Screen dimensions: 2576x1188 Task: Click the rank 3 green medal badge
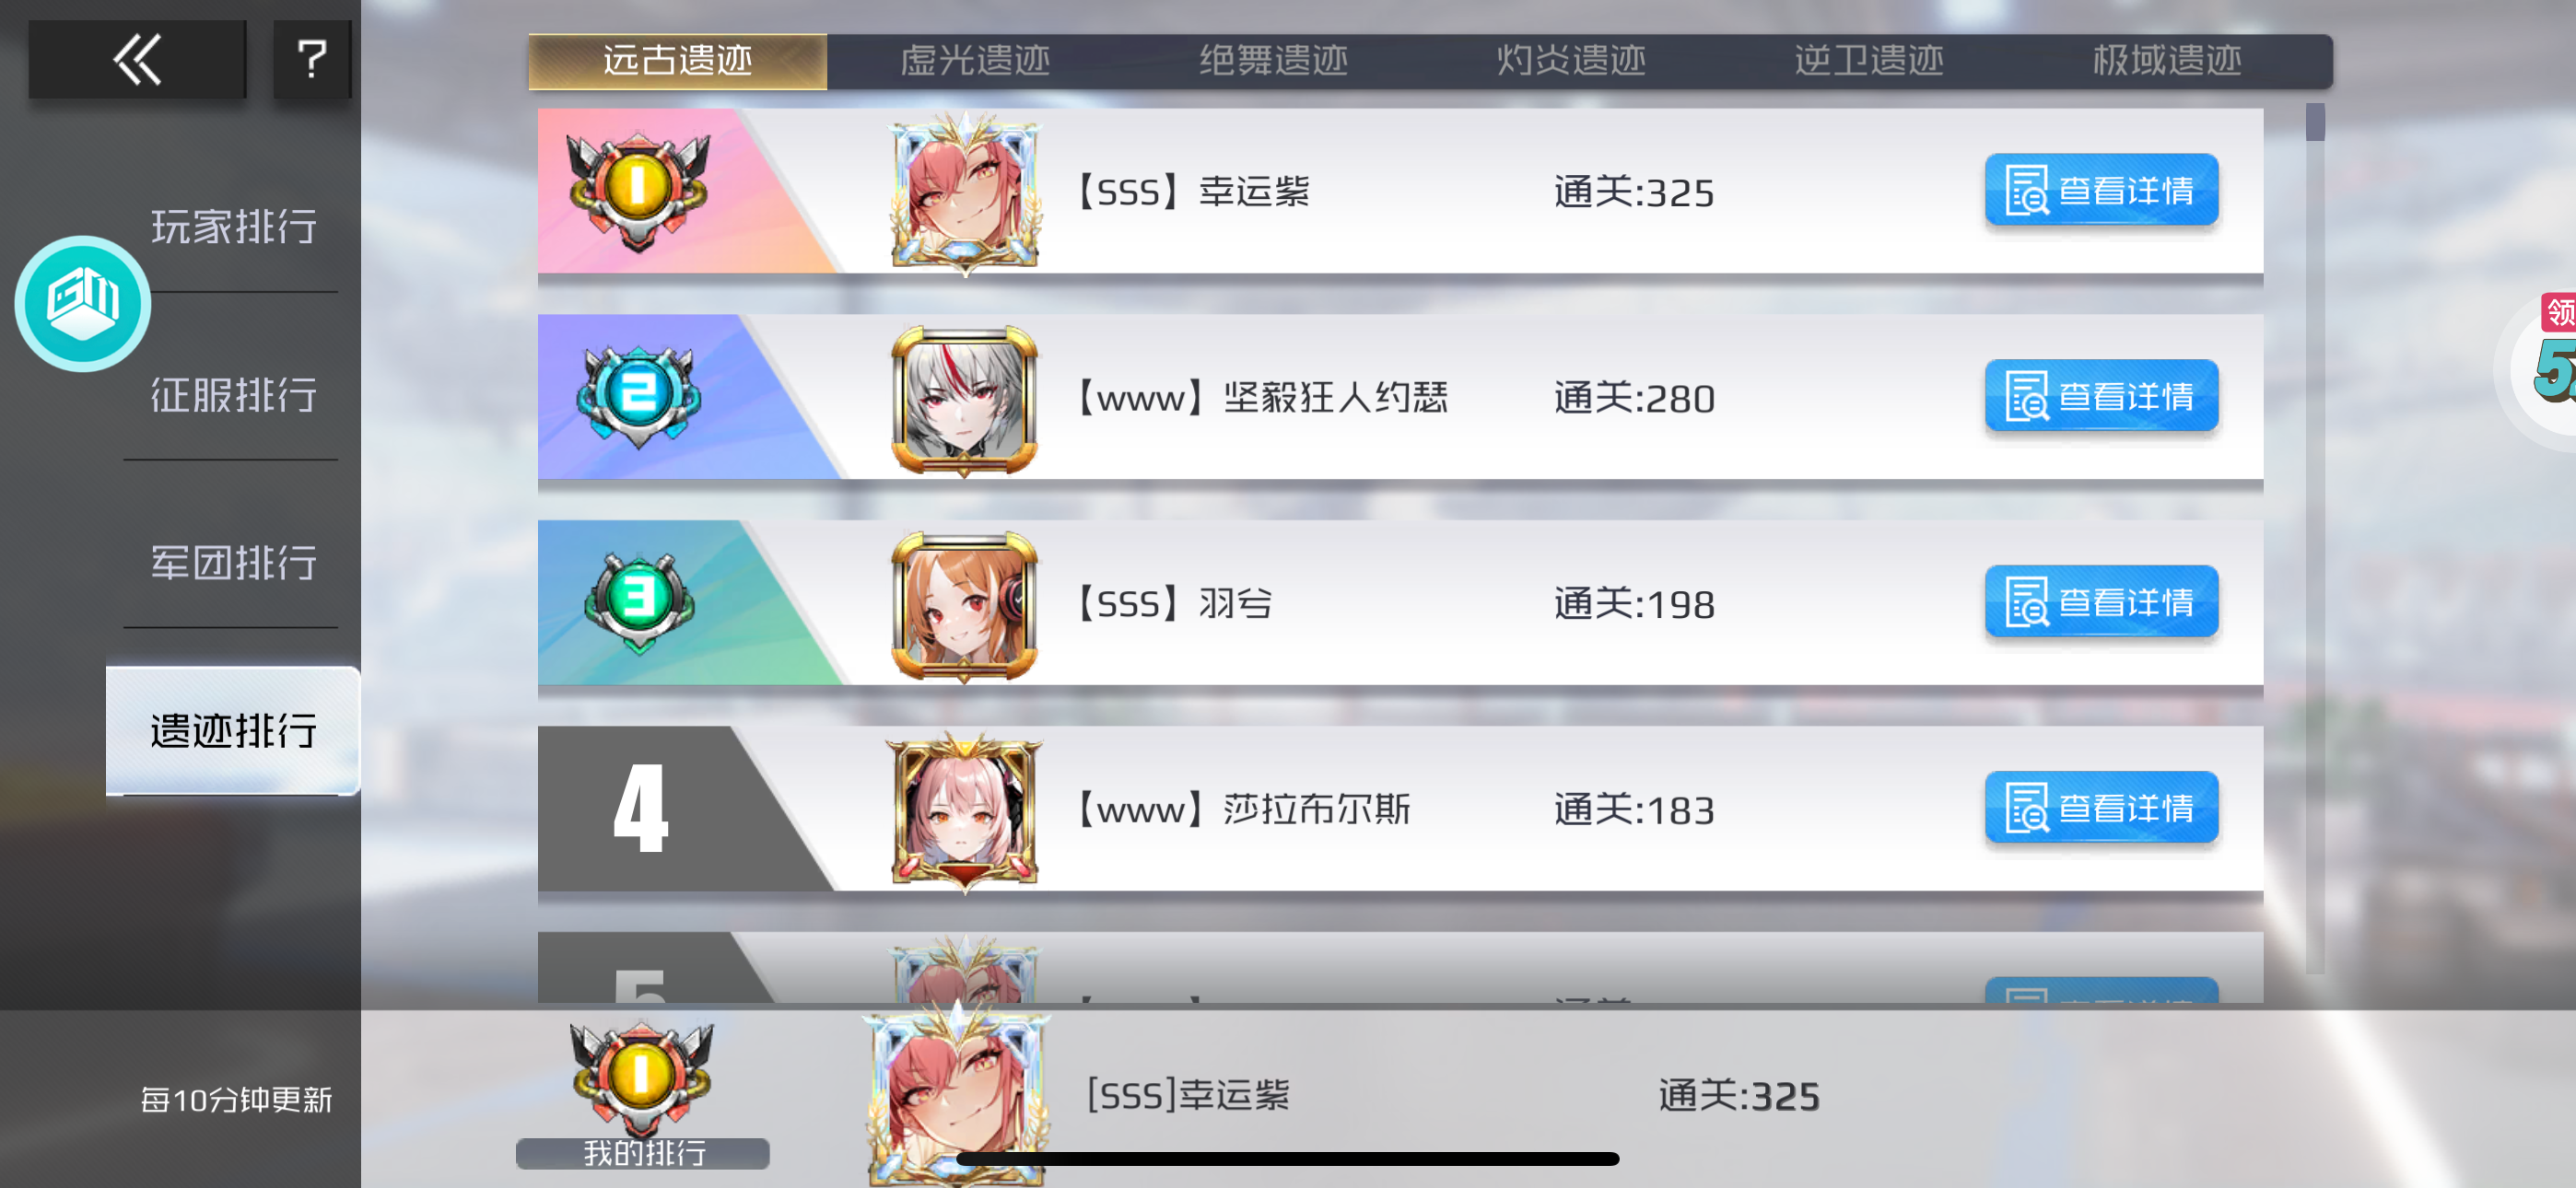click(638, 601)
